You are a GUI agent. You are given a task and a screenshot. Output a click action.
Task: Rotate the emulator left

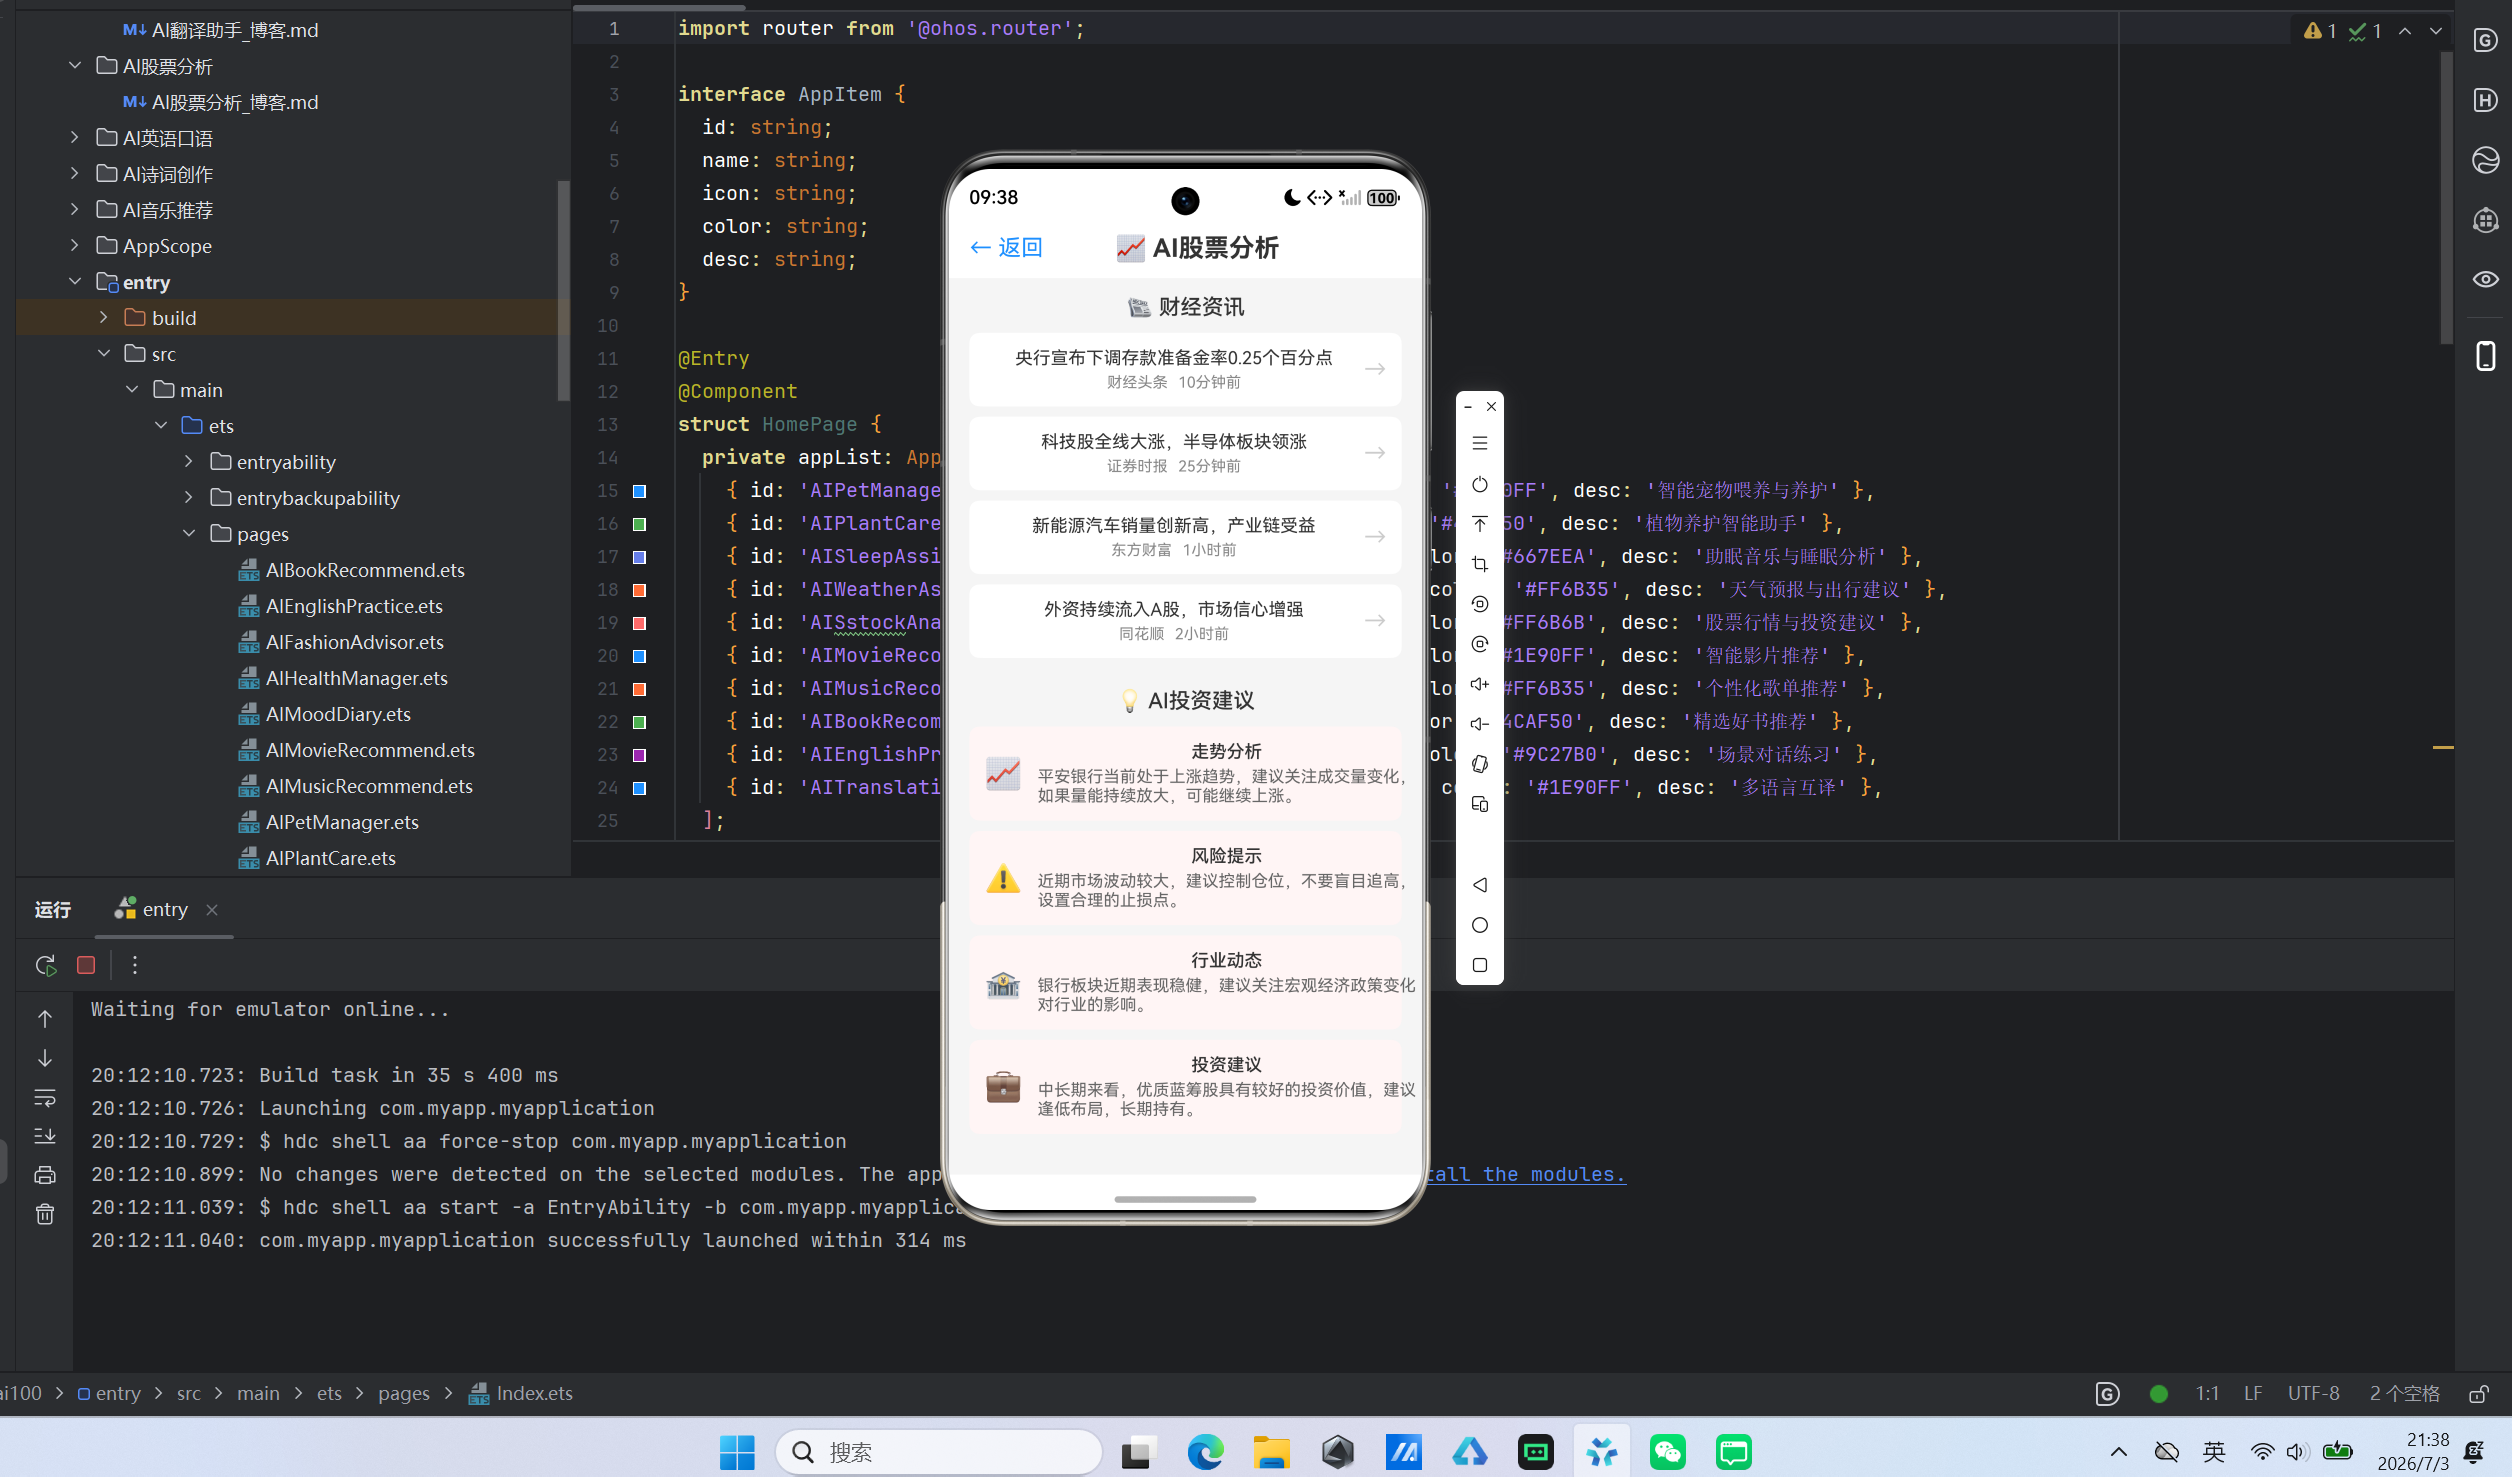[1480, 604]
